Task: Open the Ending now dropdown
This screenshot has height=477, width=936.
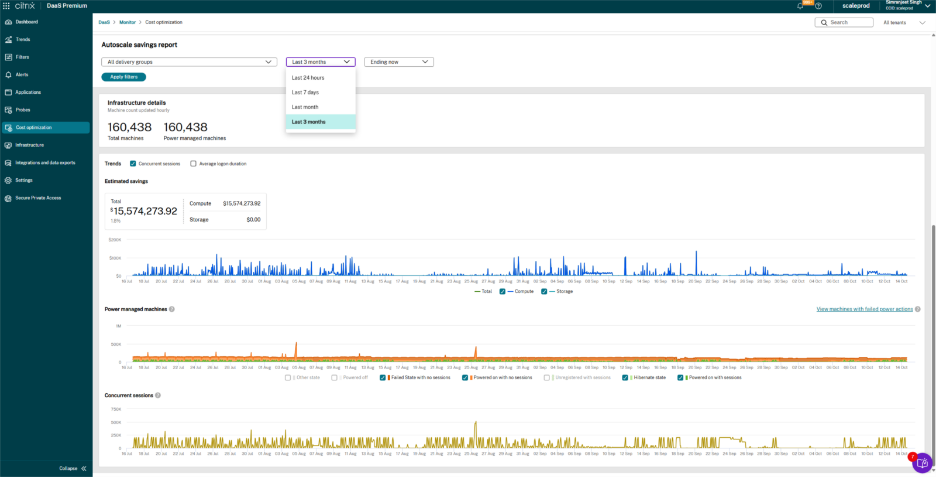Action: click(398, 62)
